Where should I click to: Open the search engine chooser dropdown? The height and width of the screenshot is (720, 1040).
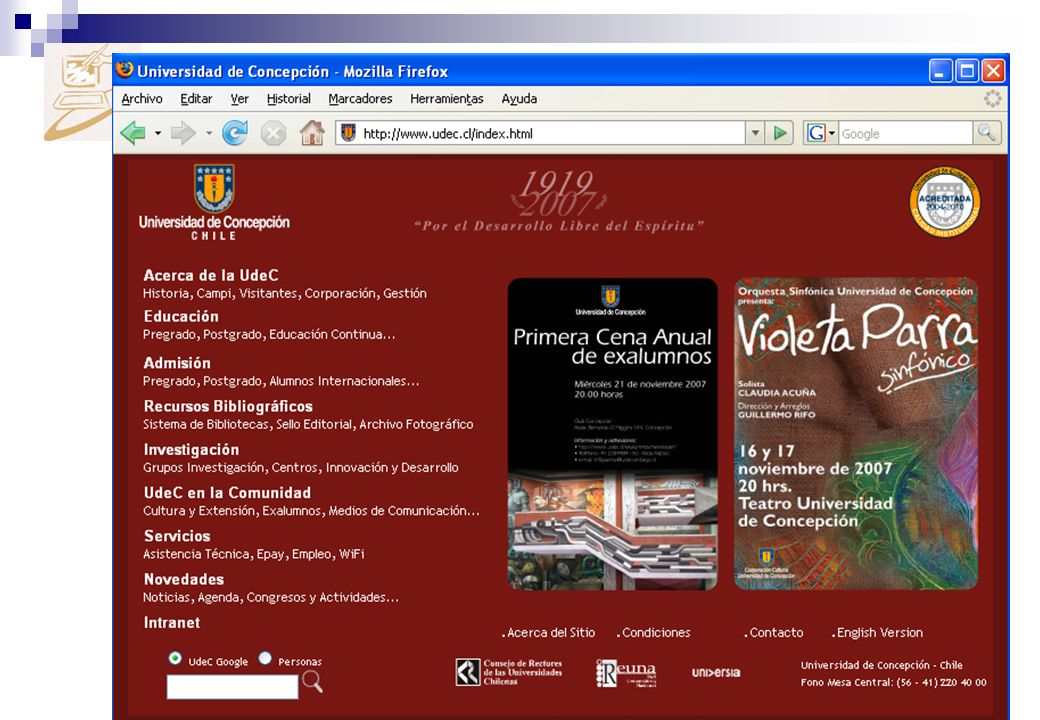click(832, 133)
